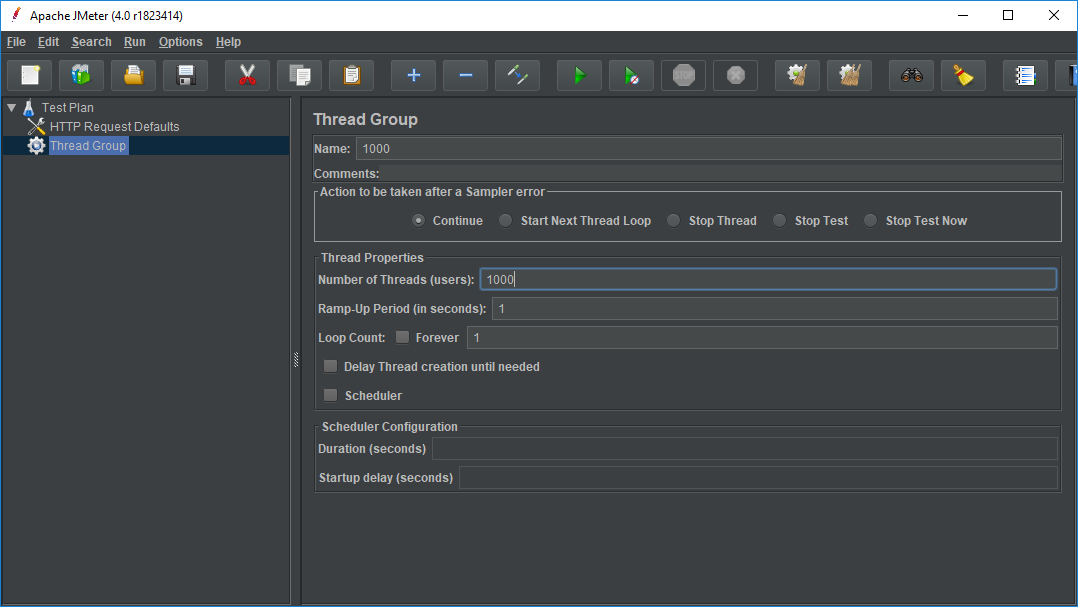
Task: Click the Save floppy disk icon
Action: [x=185, y=75]
